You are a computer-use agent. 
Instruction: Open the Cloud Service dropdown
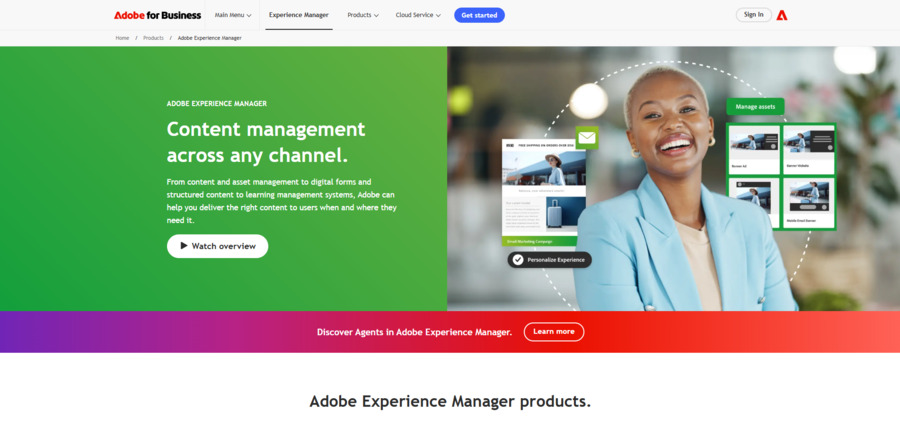point(418,15)
